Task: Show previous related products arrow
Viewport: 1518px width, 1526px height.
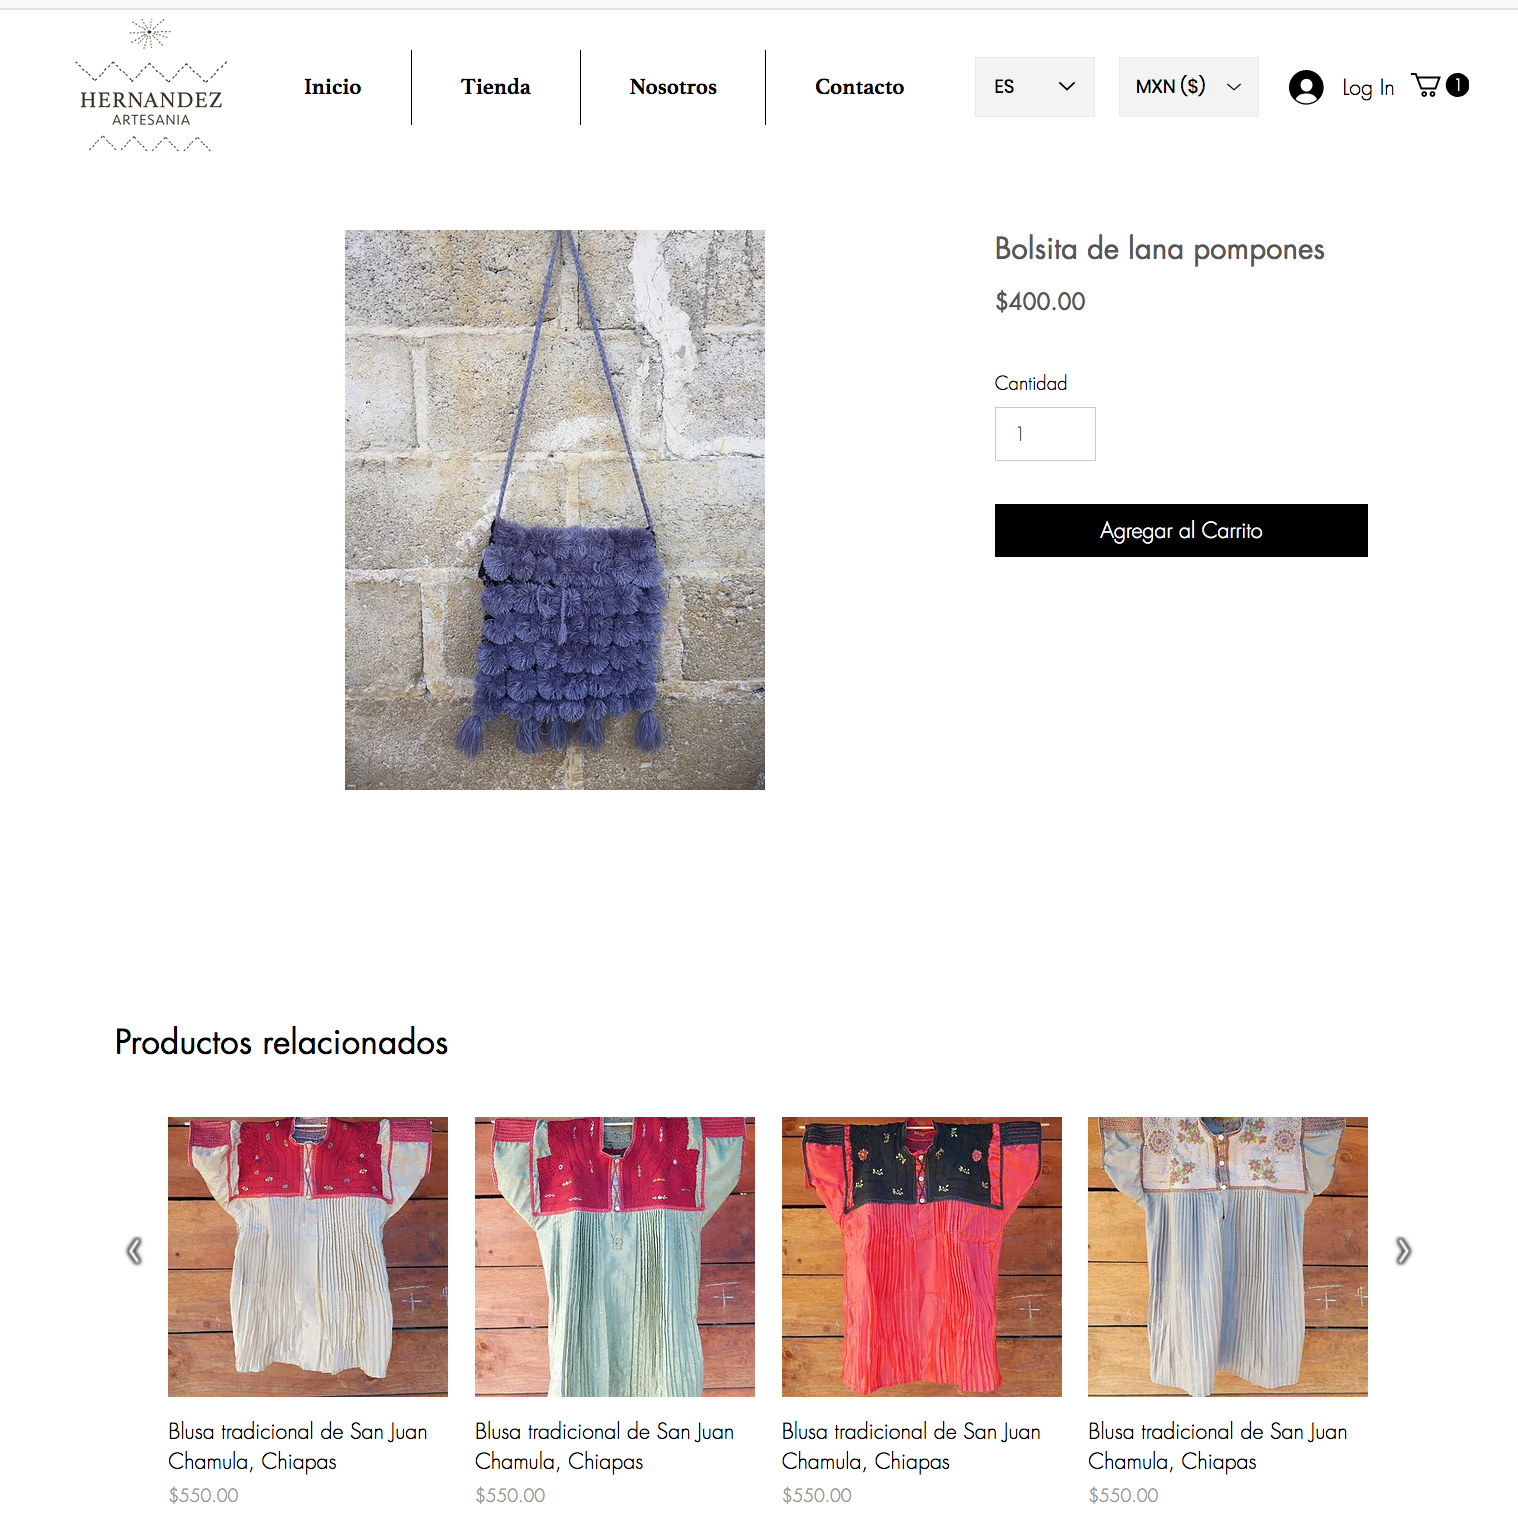Action: coord(134,1251)
